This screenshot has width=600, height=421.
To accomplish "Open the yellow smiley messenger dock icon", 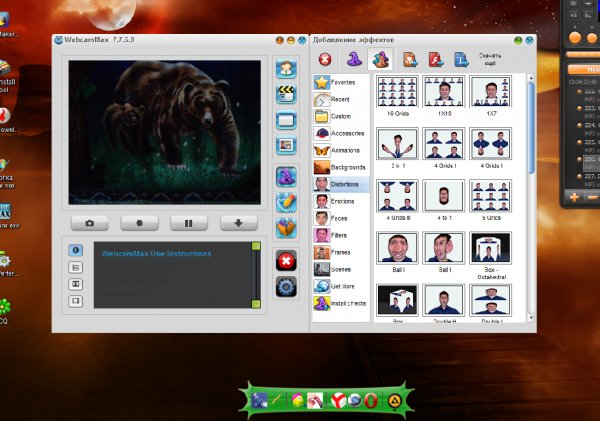I will [298, 401].
